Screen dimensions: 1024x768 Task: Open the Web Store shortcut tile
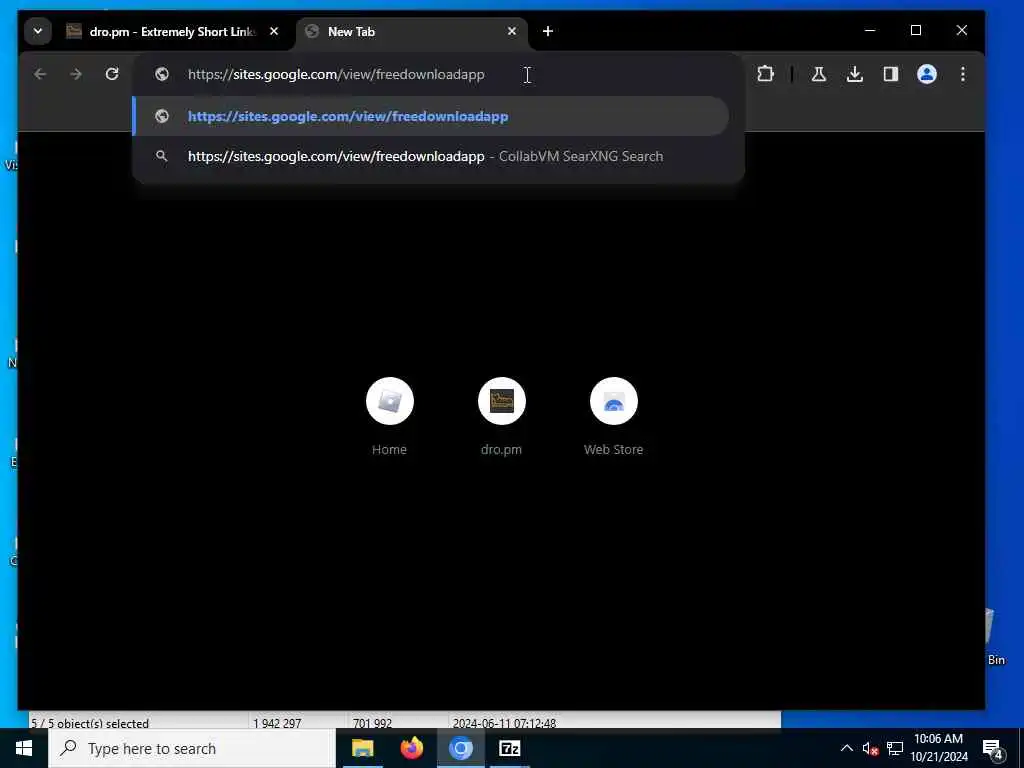coord(613,417)
